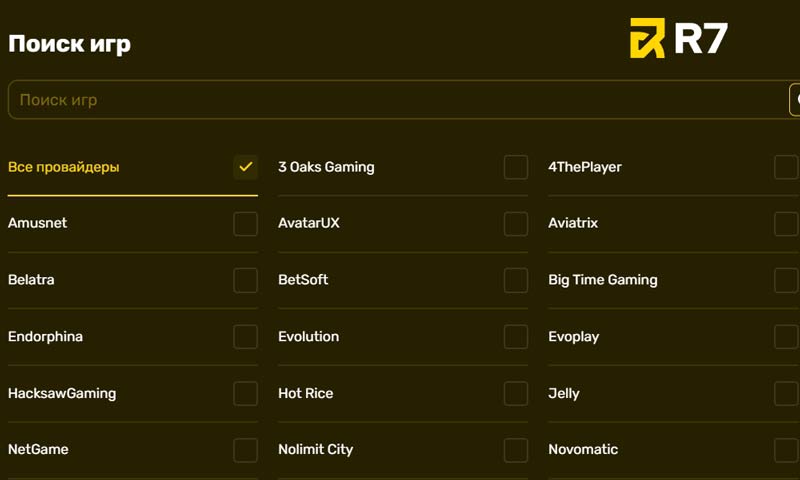Click the Jelly provider label
Image resolution: width=800 pixels, height=480 pixels.
pos(564,394)
